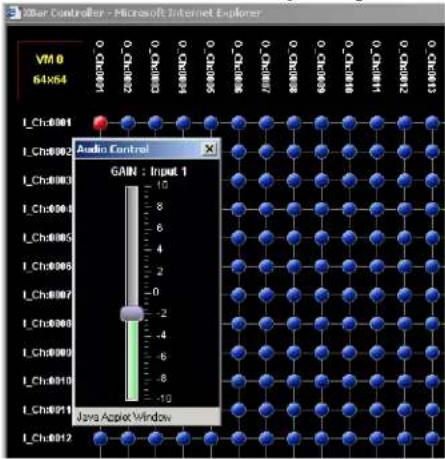
Task: Click the Audio Control dialog title bar
Action: point(147,149)
